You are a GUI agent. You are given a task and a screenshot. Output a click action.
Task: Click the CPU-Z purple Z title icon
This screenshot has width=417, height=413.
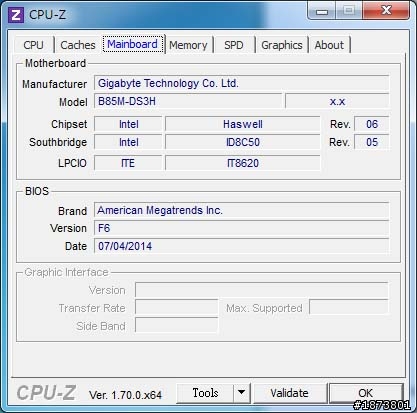click(x=16, y=15)
